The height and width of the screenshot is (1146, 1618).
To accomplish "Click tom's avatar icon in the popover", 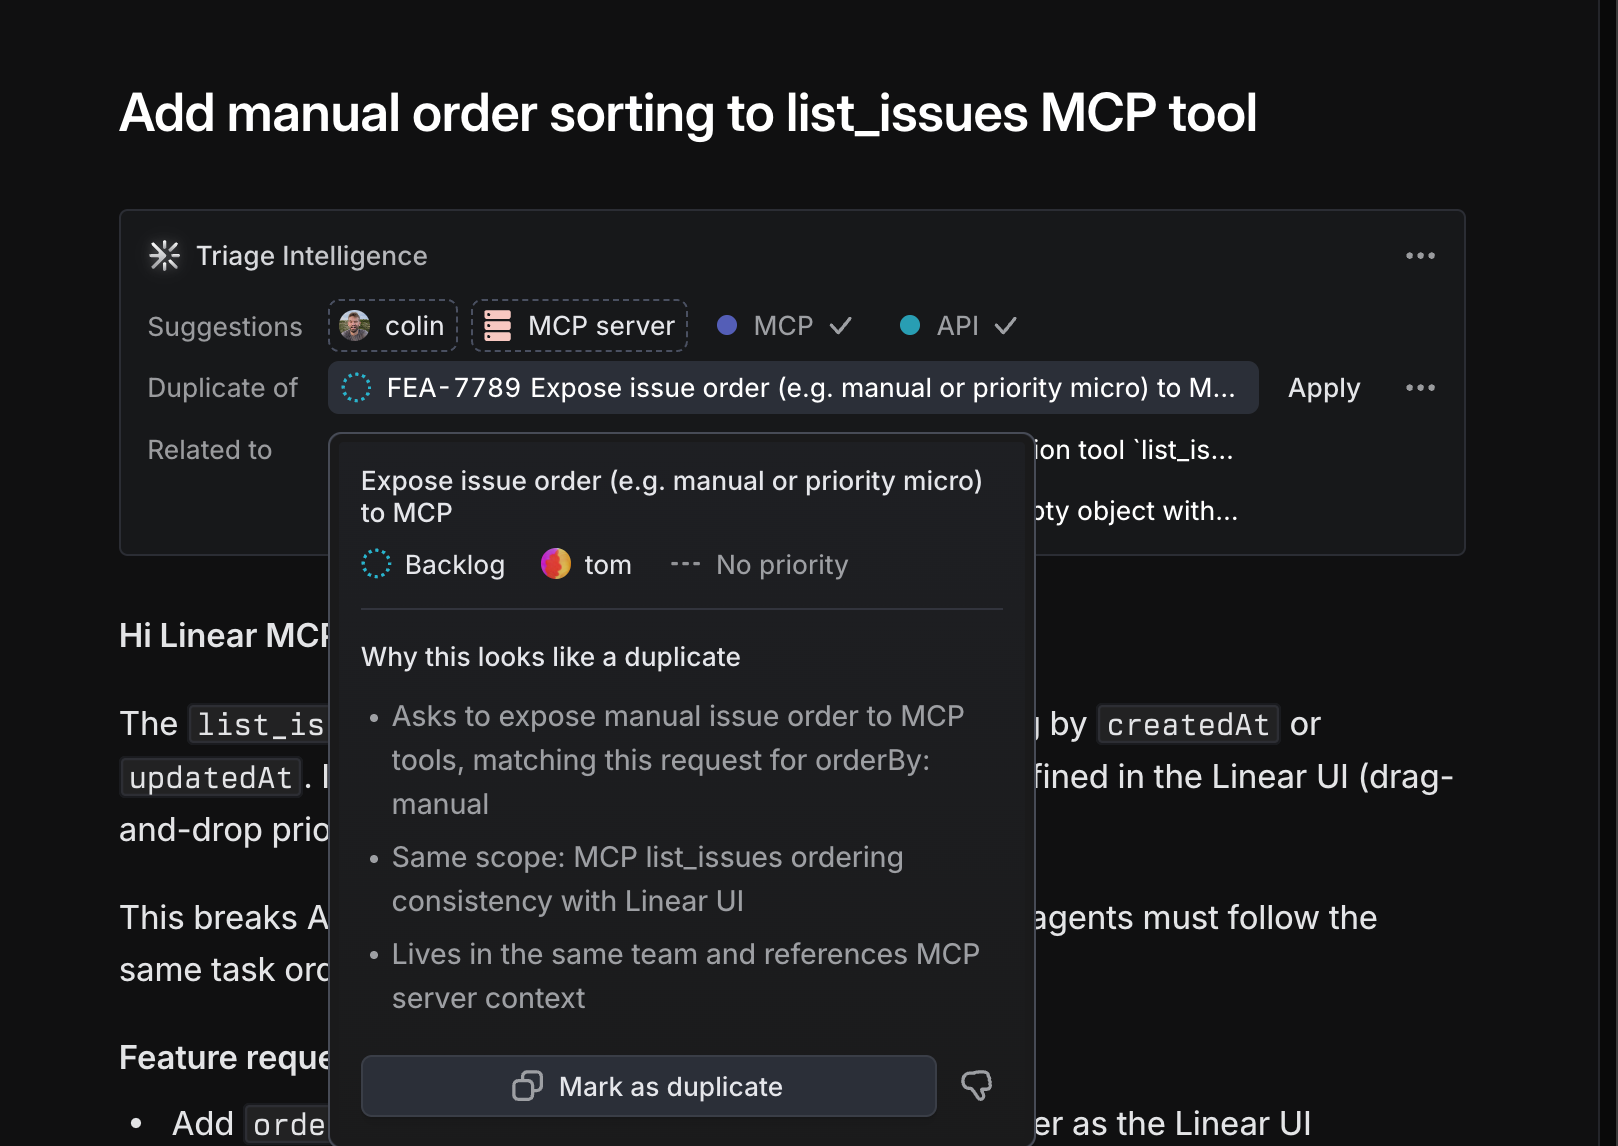I will point(555,563).
